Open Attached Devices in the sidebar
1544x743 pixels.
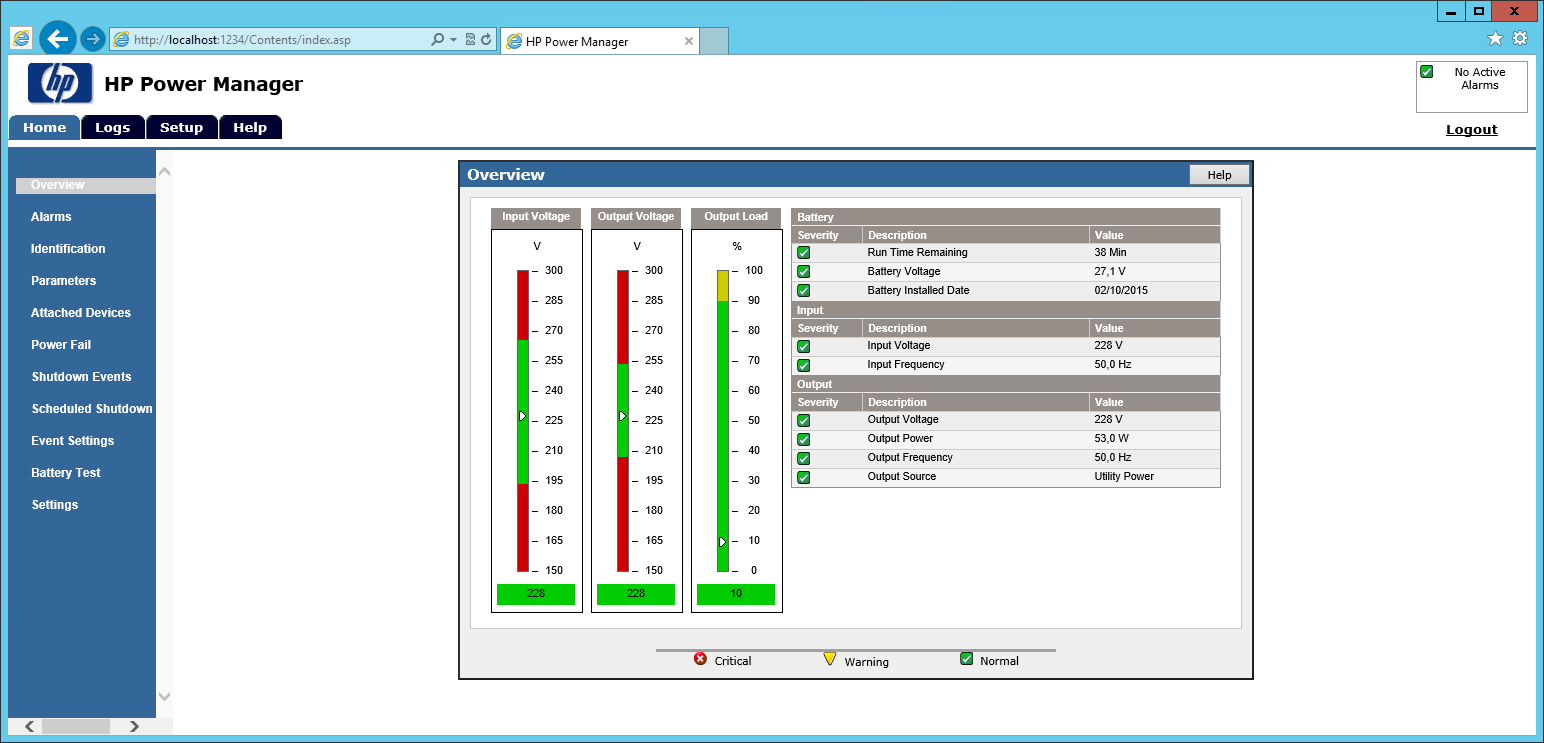click(x=81, y=313)
